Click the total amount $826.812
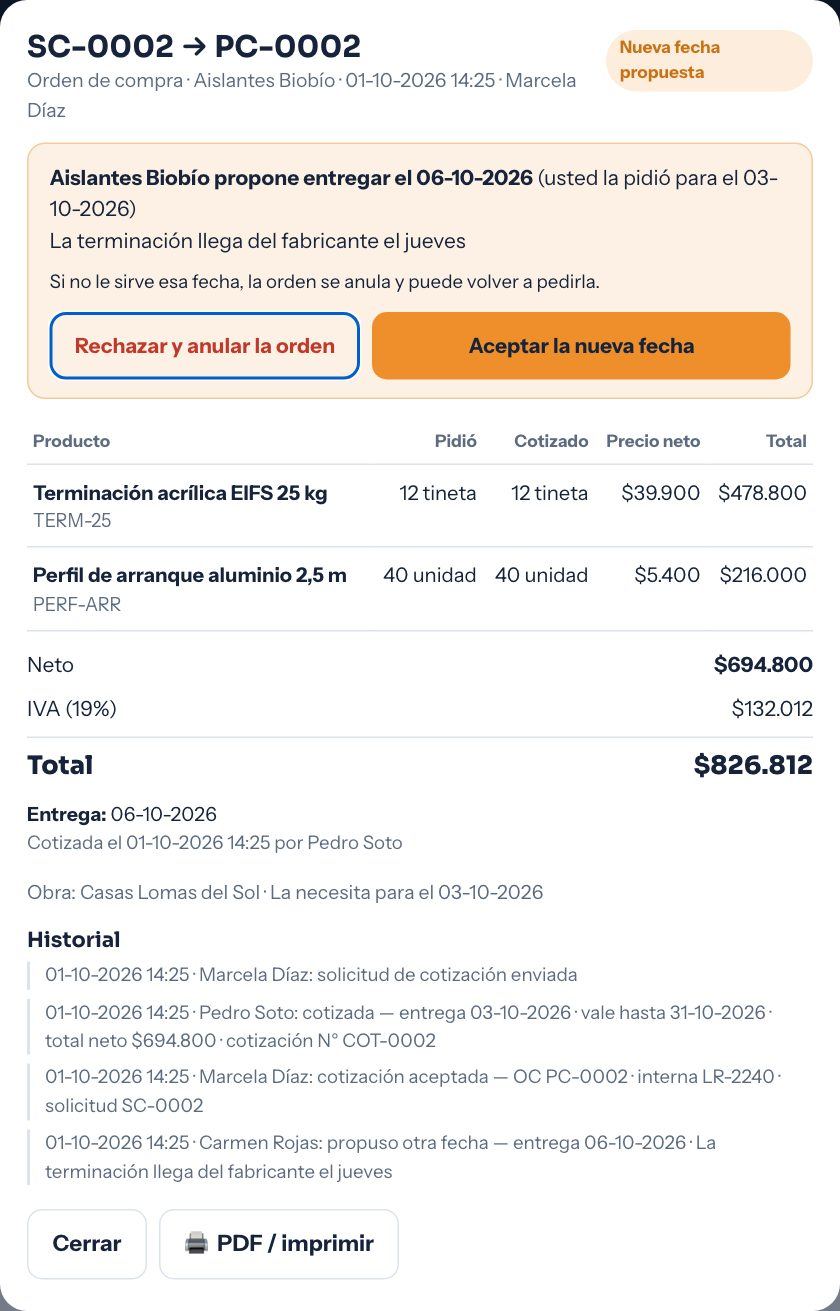The image size is (840, 1311). point(753,765)
